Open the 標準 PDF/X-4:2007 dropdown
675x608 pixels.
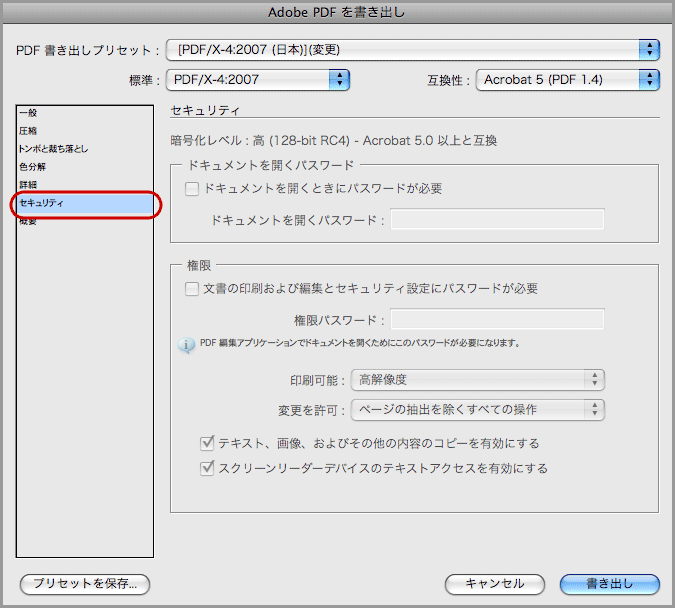coord(257,80)
